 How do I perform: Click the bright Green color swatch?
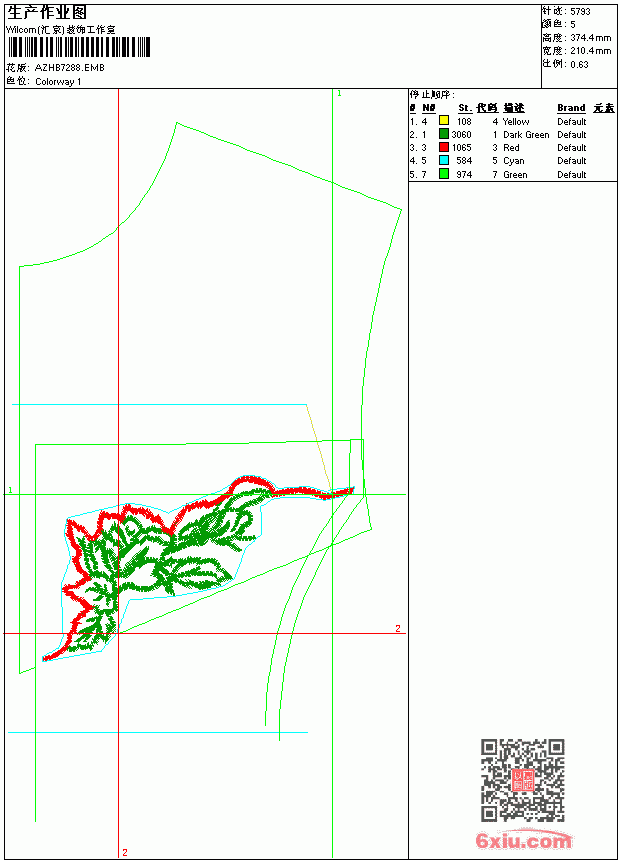click(x=444, y=174)
